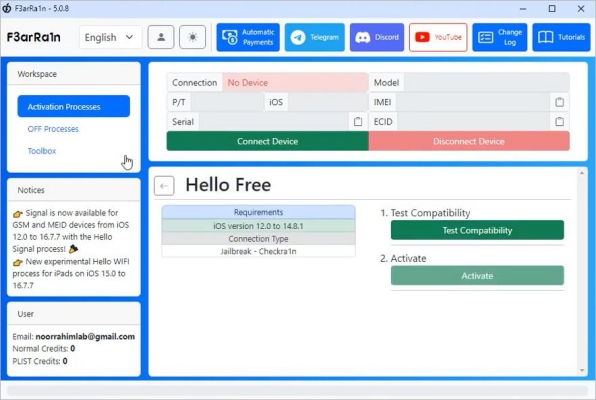Viewport: 596px width, 400px height.
Task: Open Automatic Payments
Action: pos(248,37)
